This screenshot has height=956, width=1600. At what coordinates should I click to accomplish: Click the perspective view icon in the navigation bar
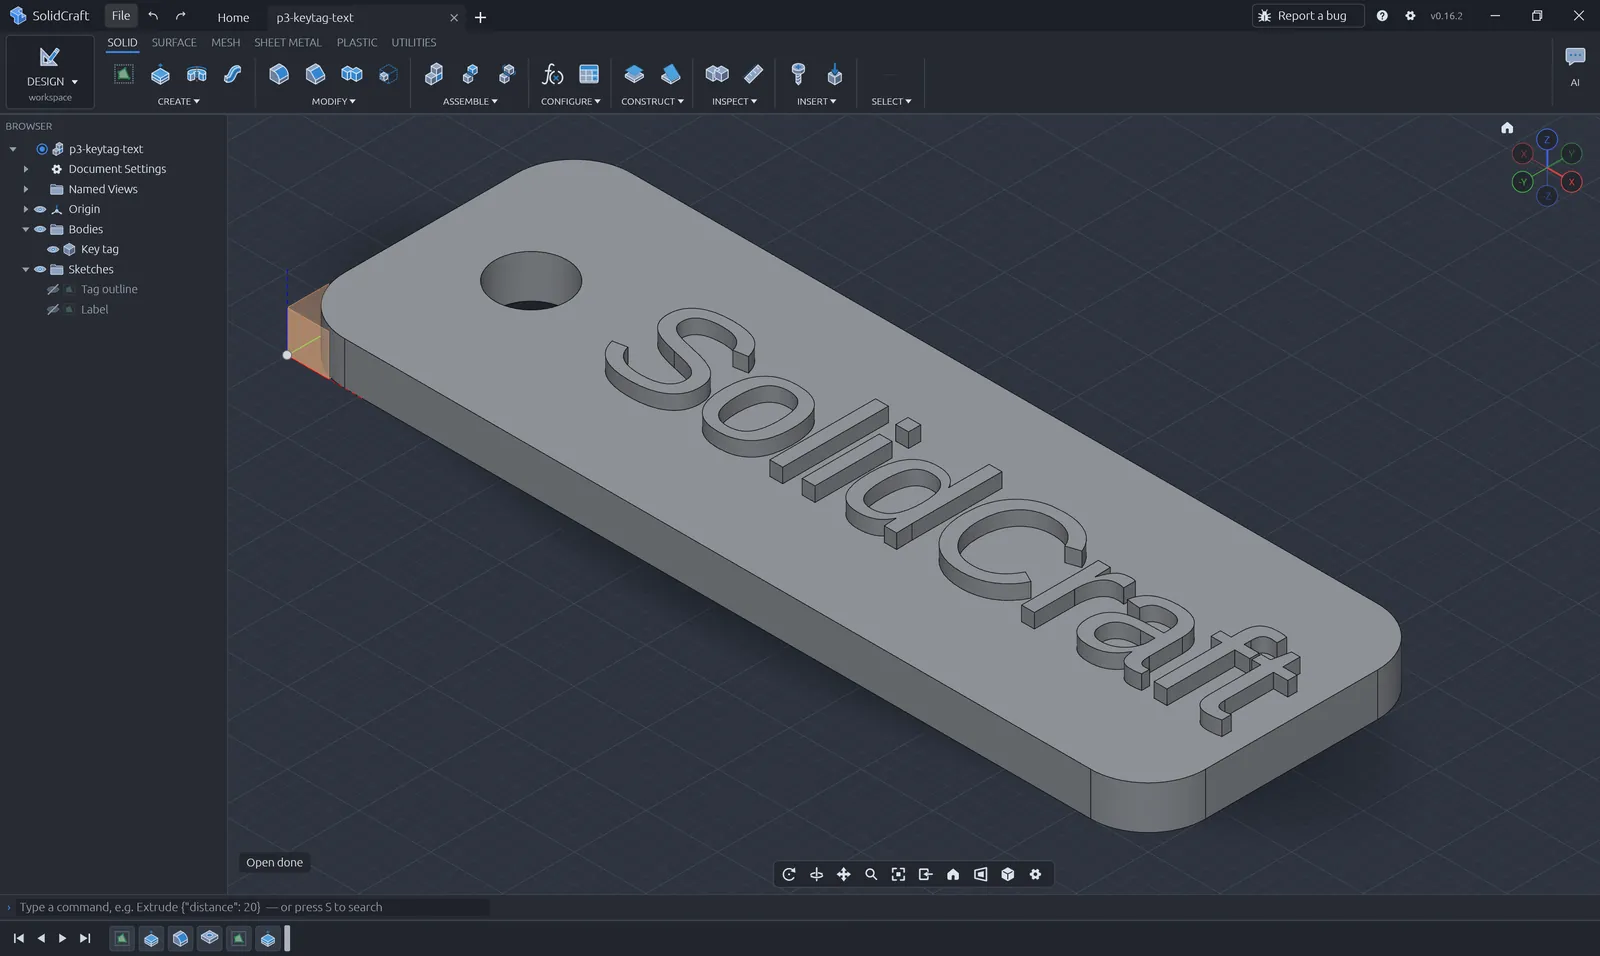click(980, 874)
